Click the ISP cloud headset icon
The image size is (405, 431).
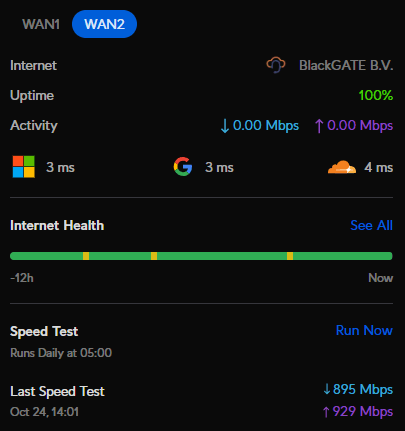click(276, 65)
